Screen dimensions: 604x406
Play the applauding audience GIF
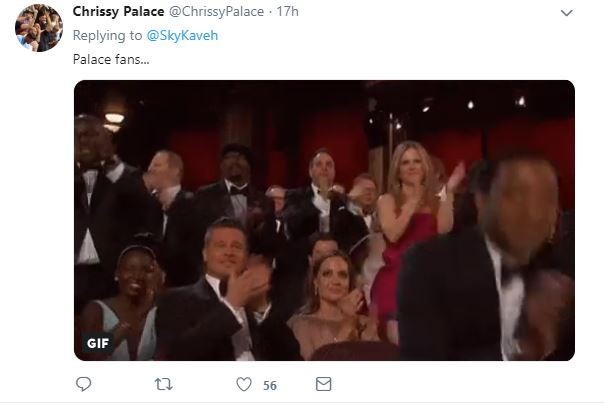(x=324, y=220)
